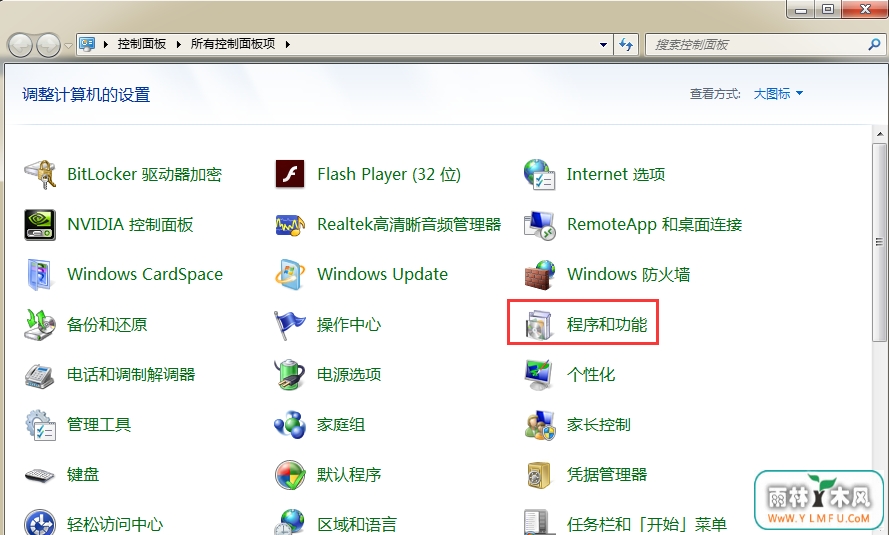Open the 备份和还原 link text
This screenshot has height=535, width=889.
(107, 325)
